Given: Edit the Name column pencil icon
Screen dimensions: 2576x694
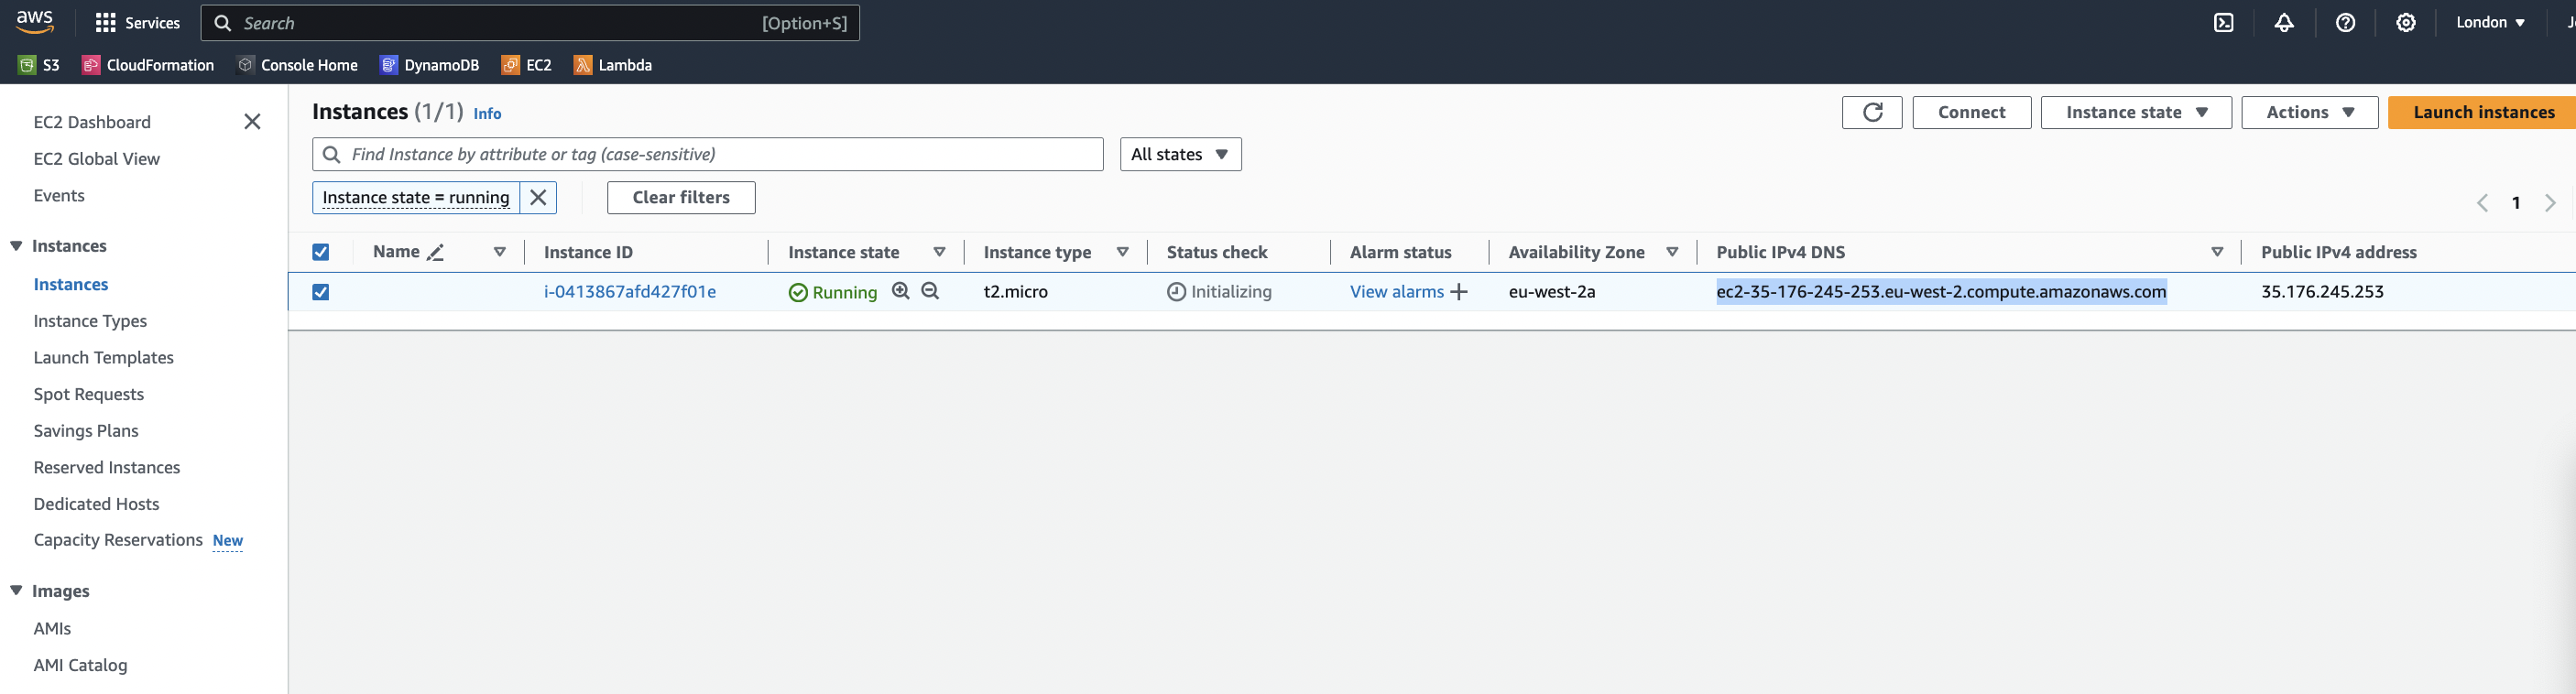Looking at the screenshot, I should [x=435, y=253].
